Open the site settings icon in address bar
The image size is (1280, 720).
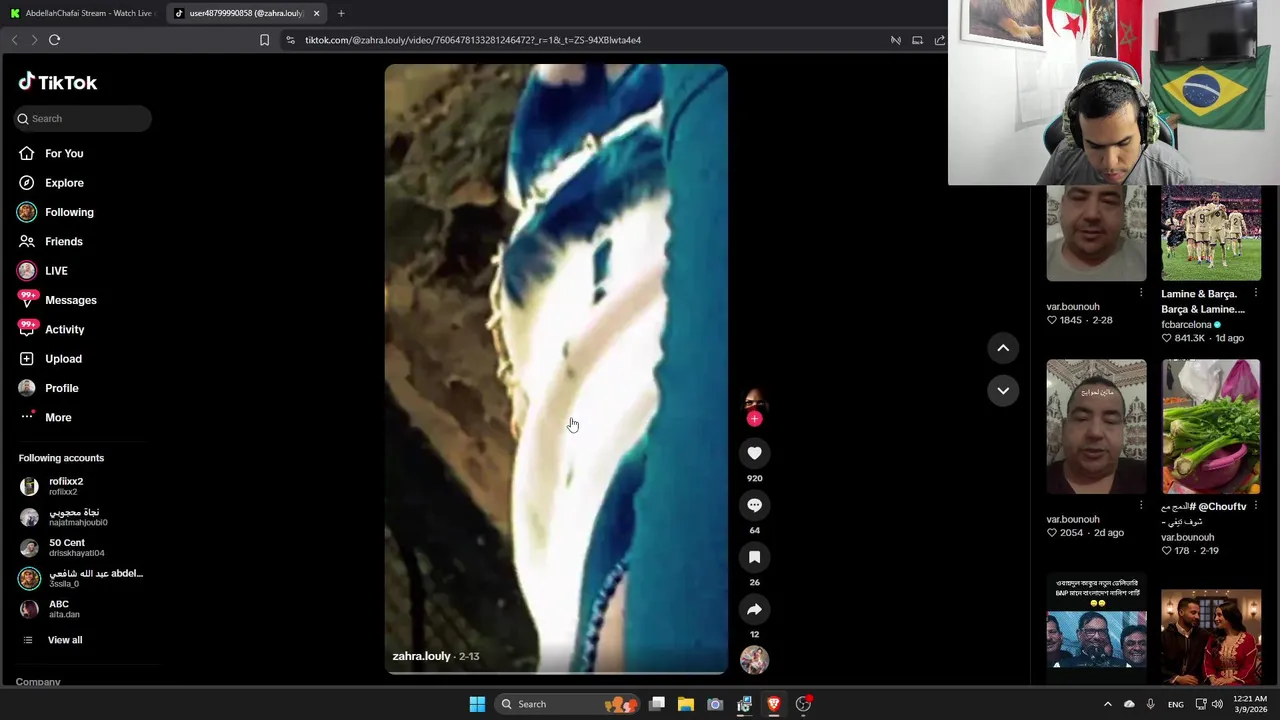(290, 40)
